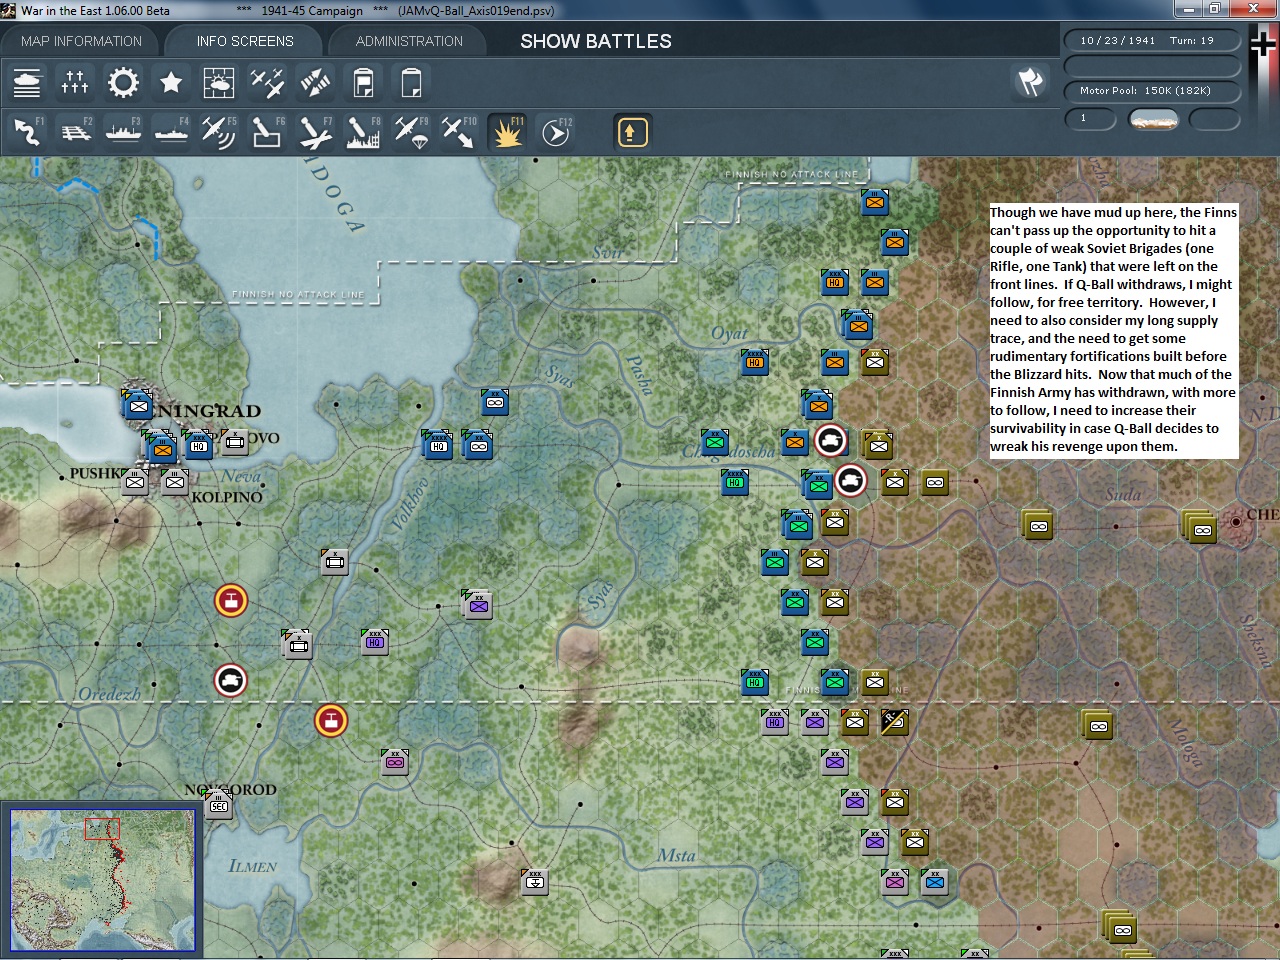
Task: Select the F7 bomb airfield mode icon
Action: point(315,132)
